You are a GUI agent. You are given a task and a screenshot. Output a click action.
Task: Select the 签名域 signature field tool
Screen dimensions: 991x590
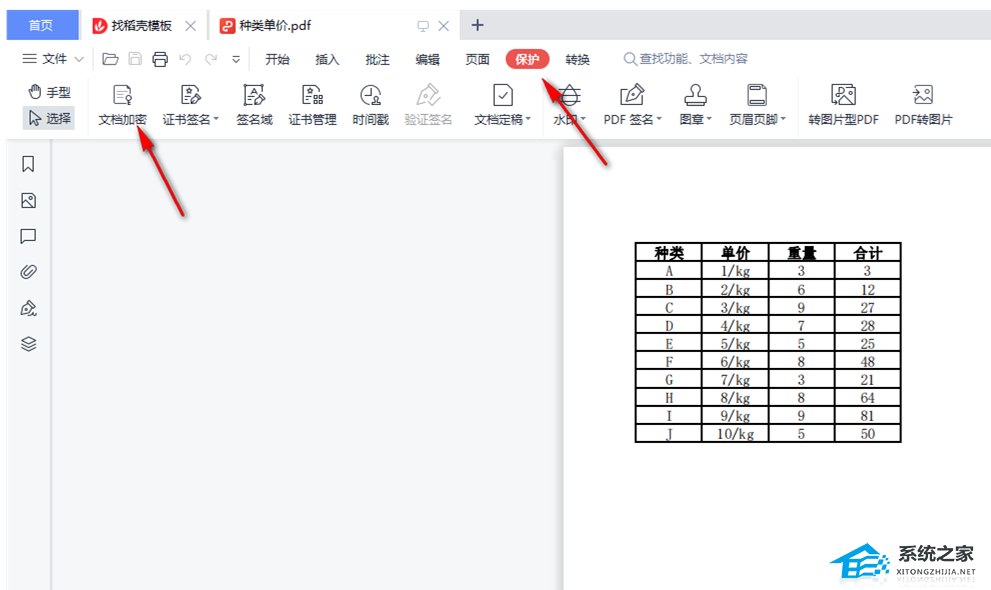(x=254, y=105)
